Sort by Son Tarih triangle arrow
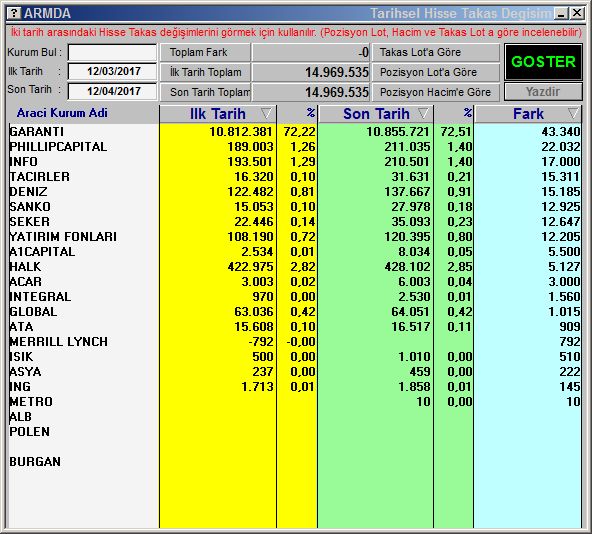 423,113
